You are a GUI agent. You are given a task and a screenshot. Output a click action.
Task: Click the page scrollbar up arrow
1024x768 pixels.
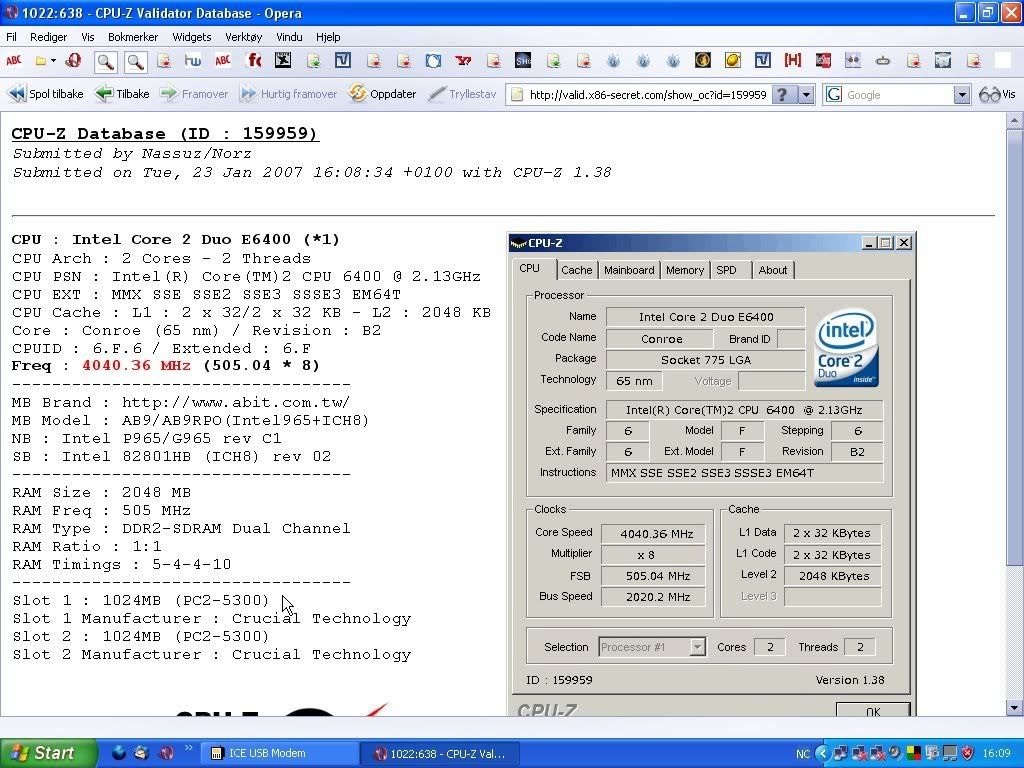[1014, 120]
